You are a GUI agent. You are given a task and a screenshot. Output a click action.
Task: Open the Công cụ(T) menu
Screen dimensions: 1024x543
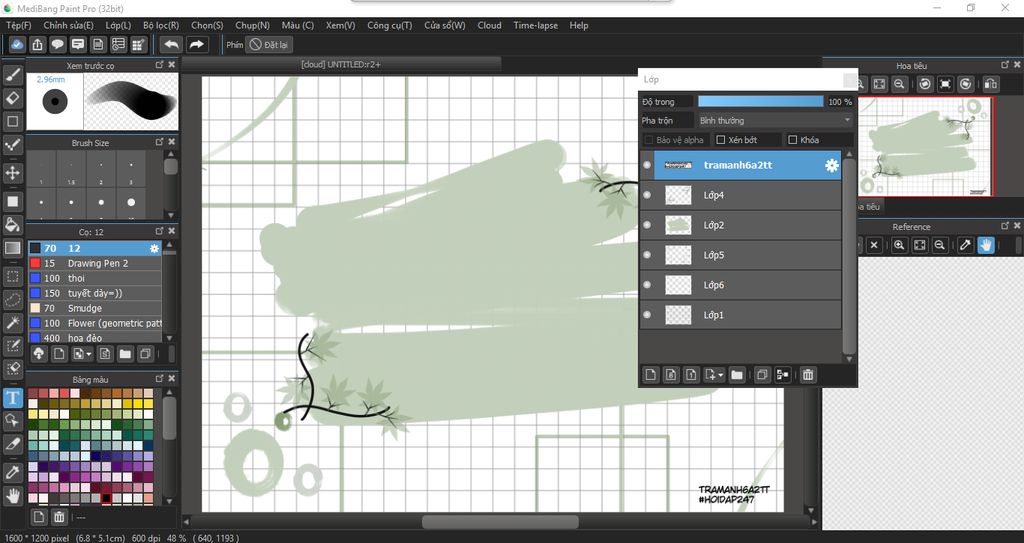coord(390,25)
